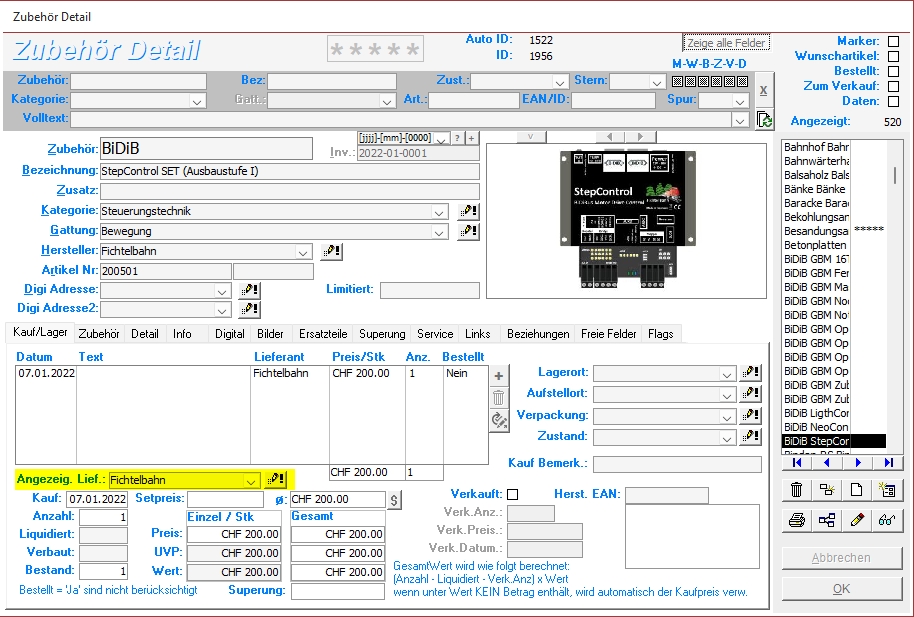Print the record using the printer icon
The width and height of the screenshot is (914, 617).
tap(797, 520)
